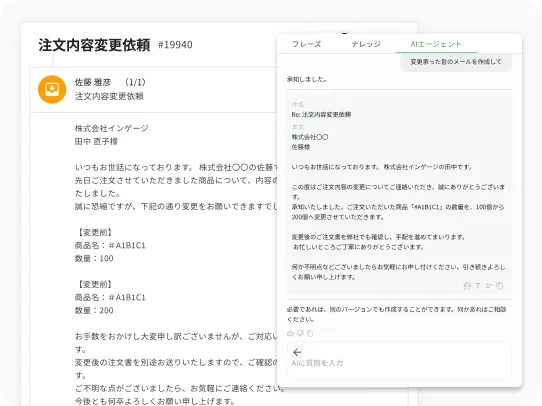The height and width of the screenshot is (406, 542).
Task: Click the title 注文内容変更依頼 heading
Action: [x=94, y=45]
